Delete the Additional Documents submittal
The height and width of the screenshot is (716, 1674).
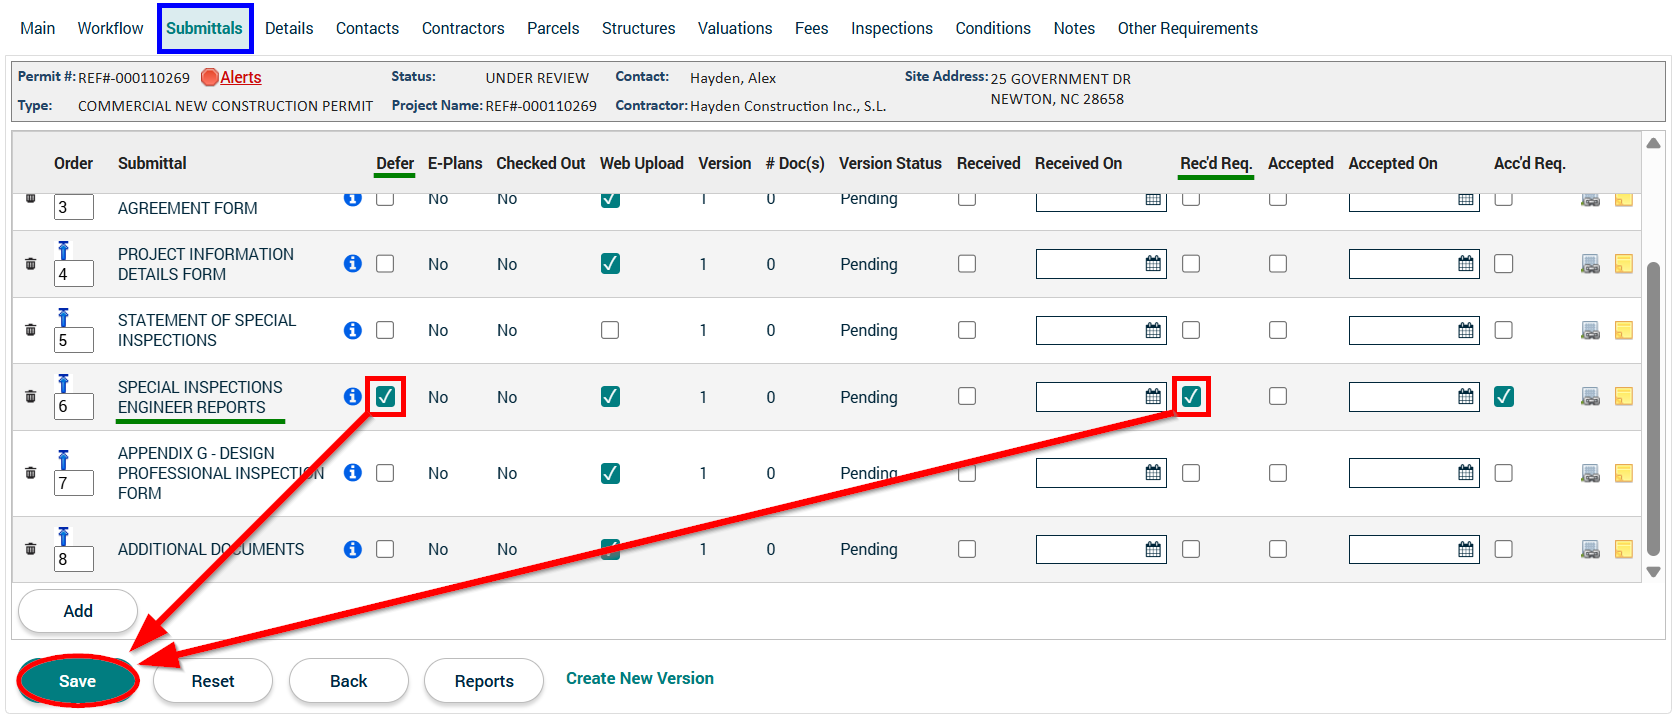30,549
